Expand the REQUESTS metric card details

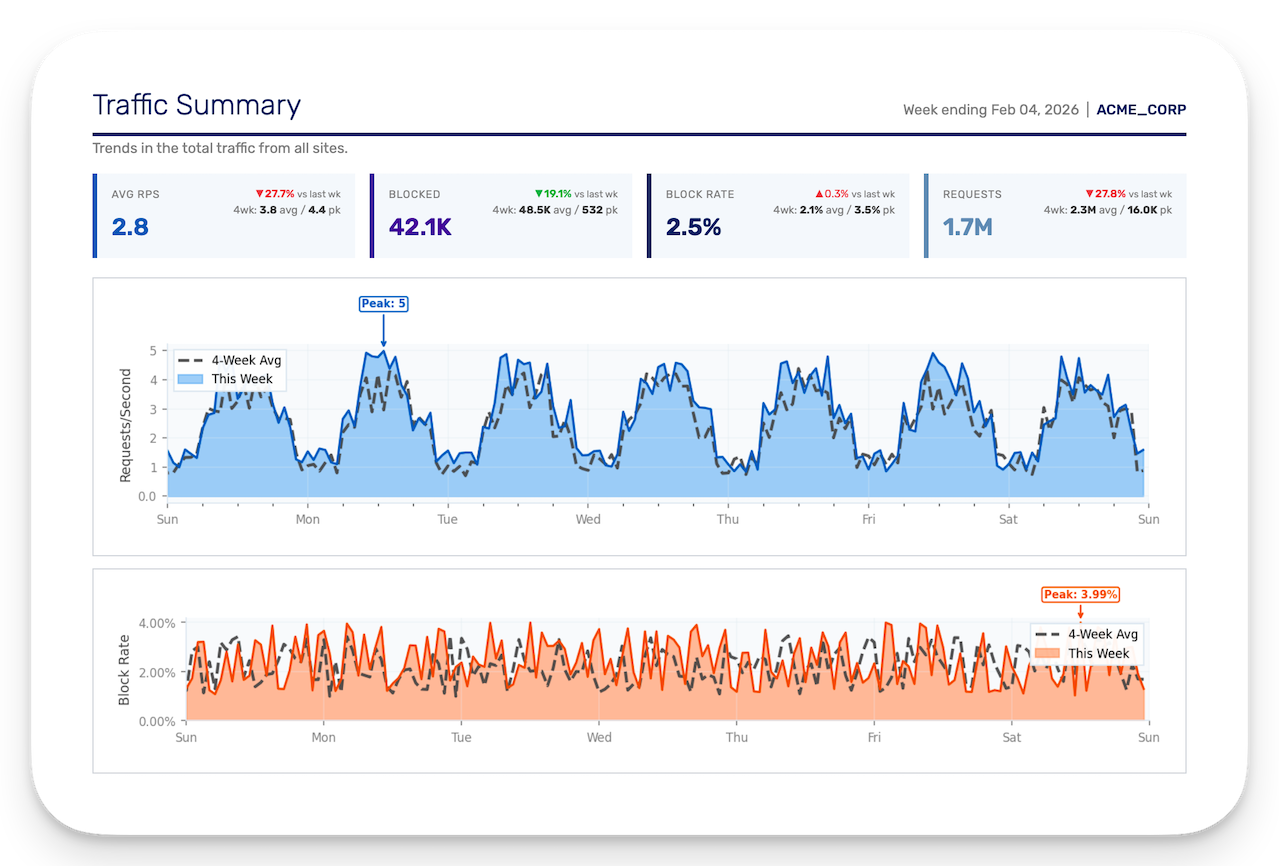pos(1056,215)
